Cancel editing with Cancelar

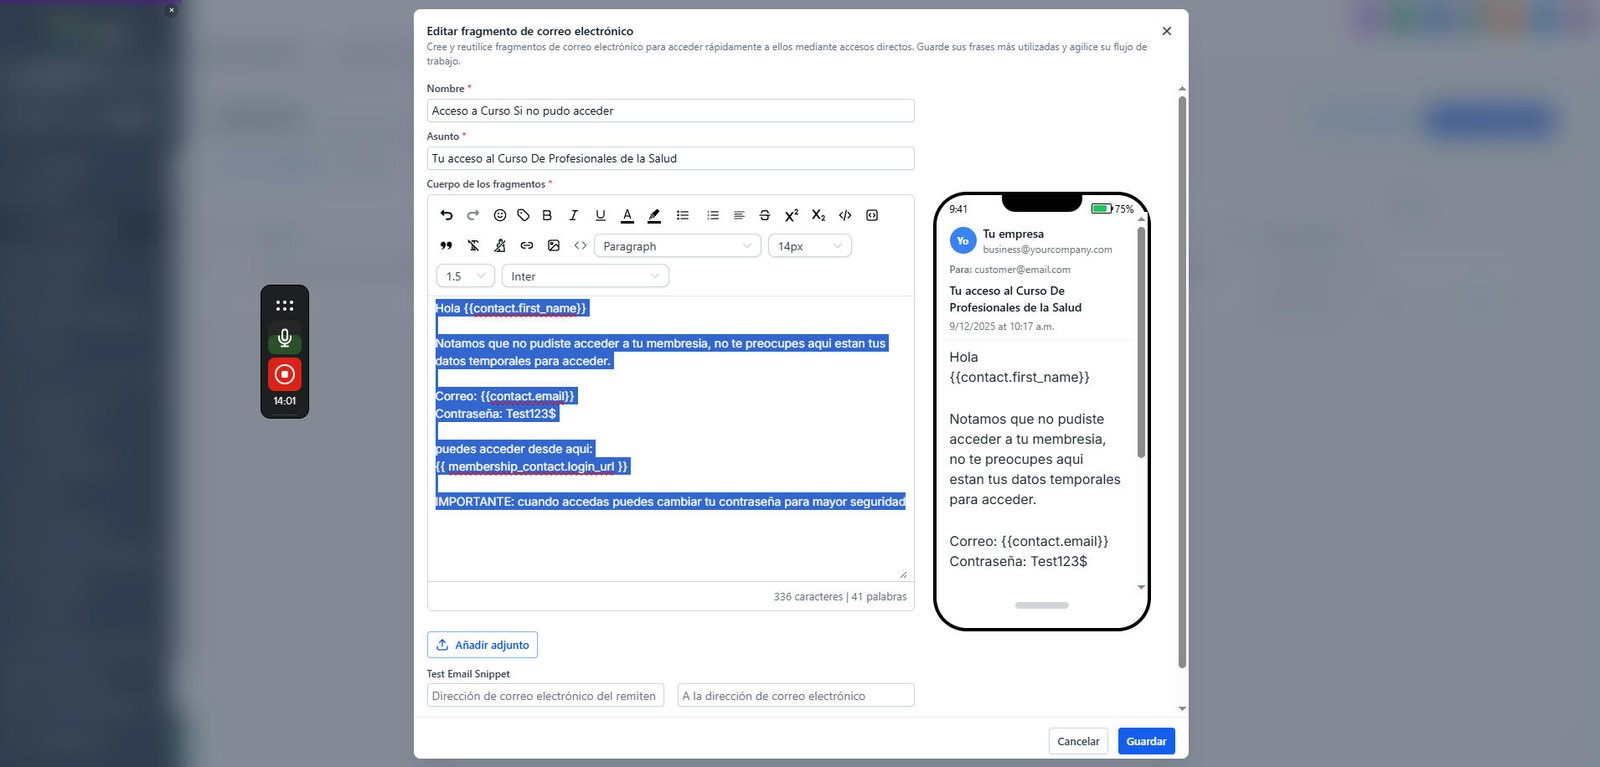coord(1078,741)
